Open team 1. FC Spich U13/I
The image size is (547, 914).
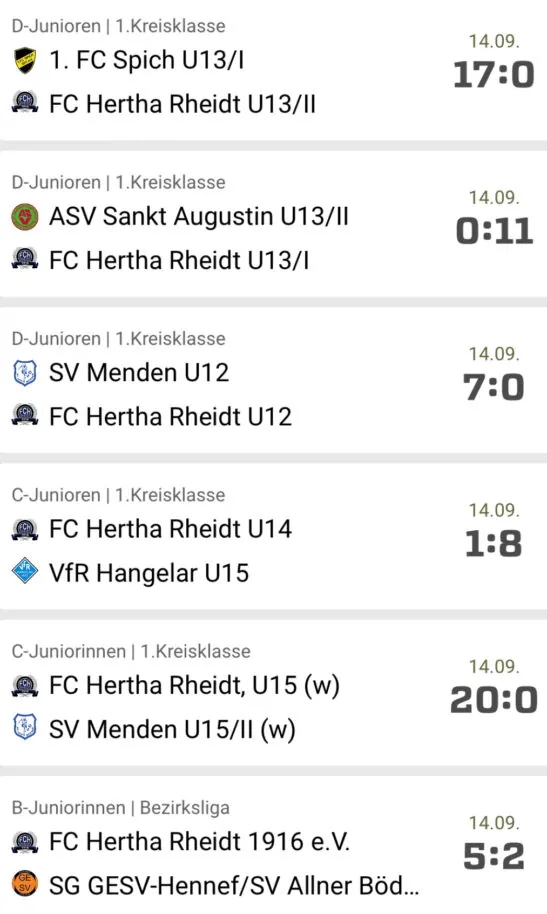pyautogui.click(x=146, y=61)
